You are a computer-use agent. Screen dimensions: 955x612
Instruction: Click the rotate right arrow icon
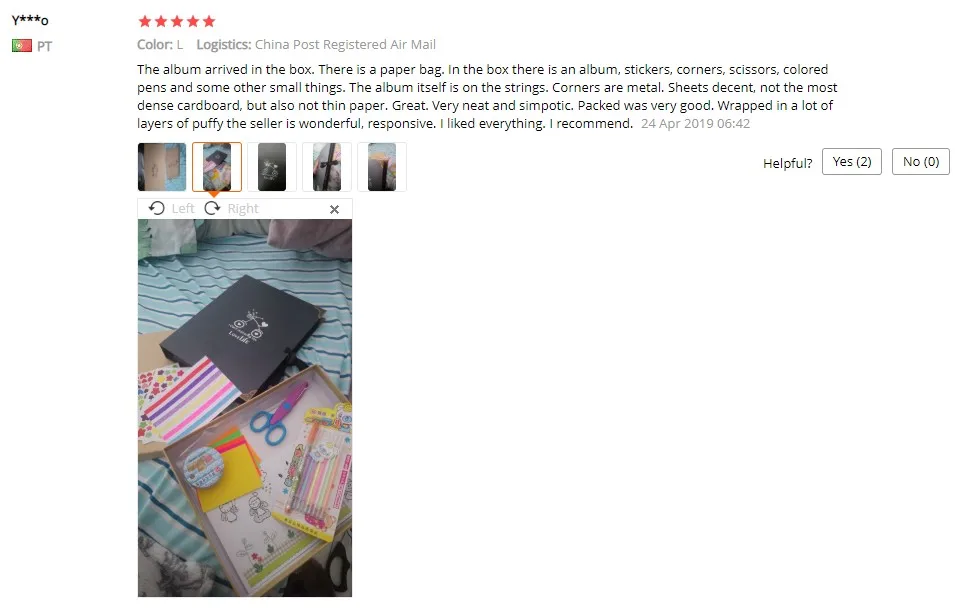212,208
